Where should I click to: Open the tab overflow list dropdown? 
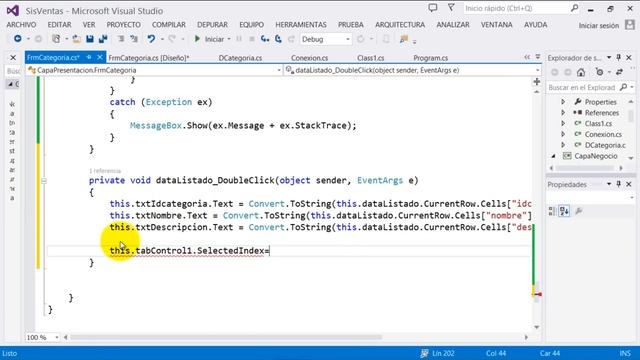pyautogui.click(x=538, y=57)
